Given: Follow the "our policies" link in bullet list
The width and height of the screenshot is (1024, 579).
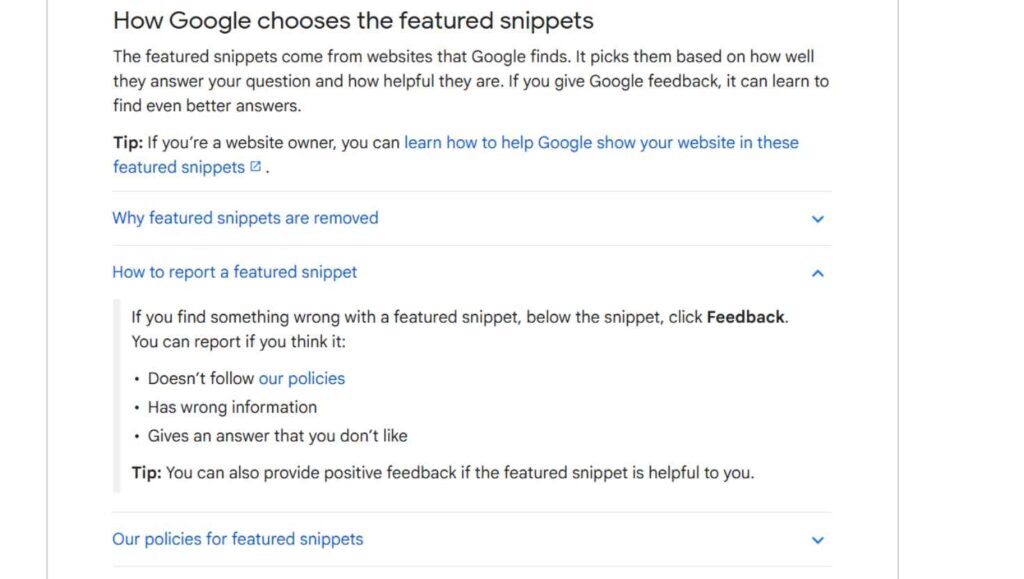Looking at the screenshot, I should pyautogui.click(x=301, y=378).
